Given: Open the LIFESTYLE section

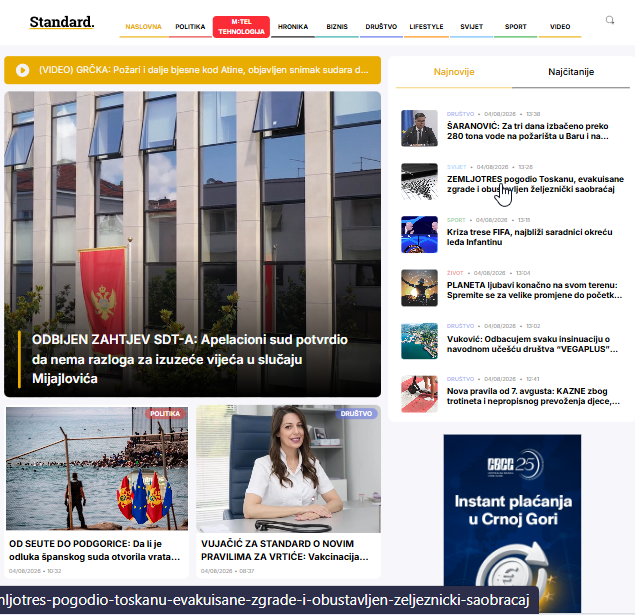Looking at the screenshot, I should point(426,27).
